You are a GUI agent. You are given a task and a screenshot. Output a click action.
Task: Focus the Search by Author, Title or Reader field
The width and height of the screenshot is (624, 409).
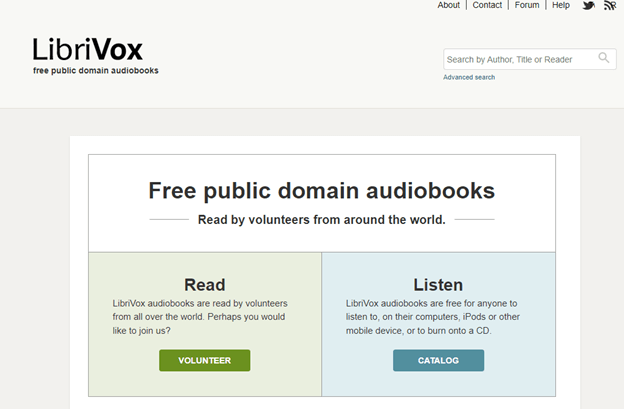tap(530, 59)
